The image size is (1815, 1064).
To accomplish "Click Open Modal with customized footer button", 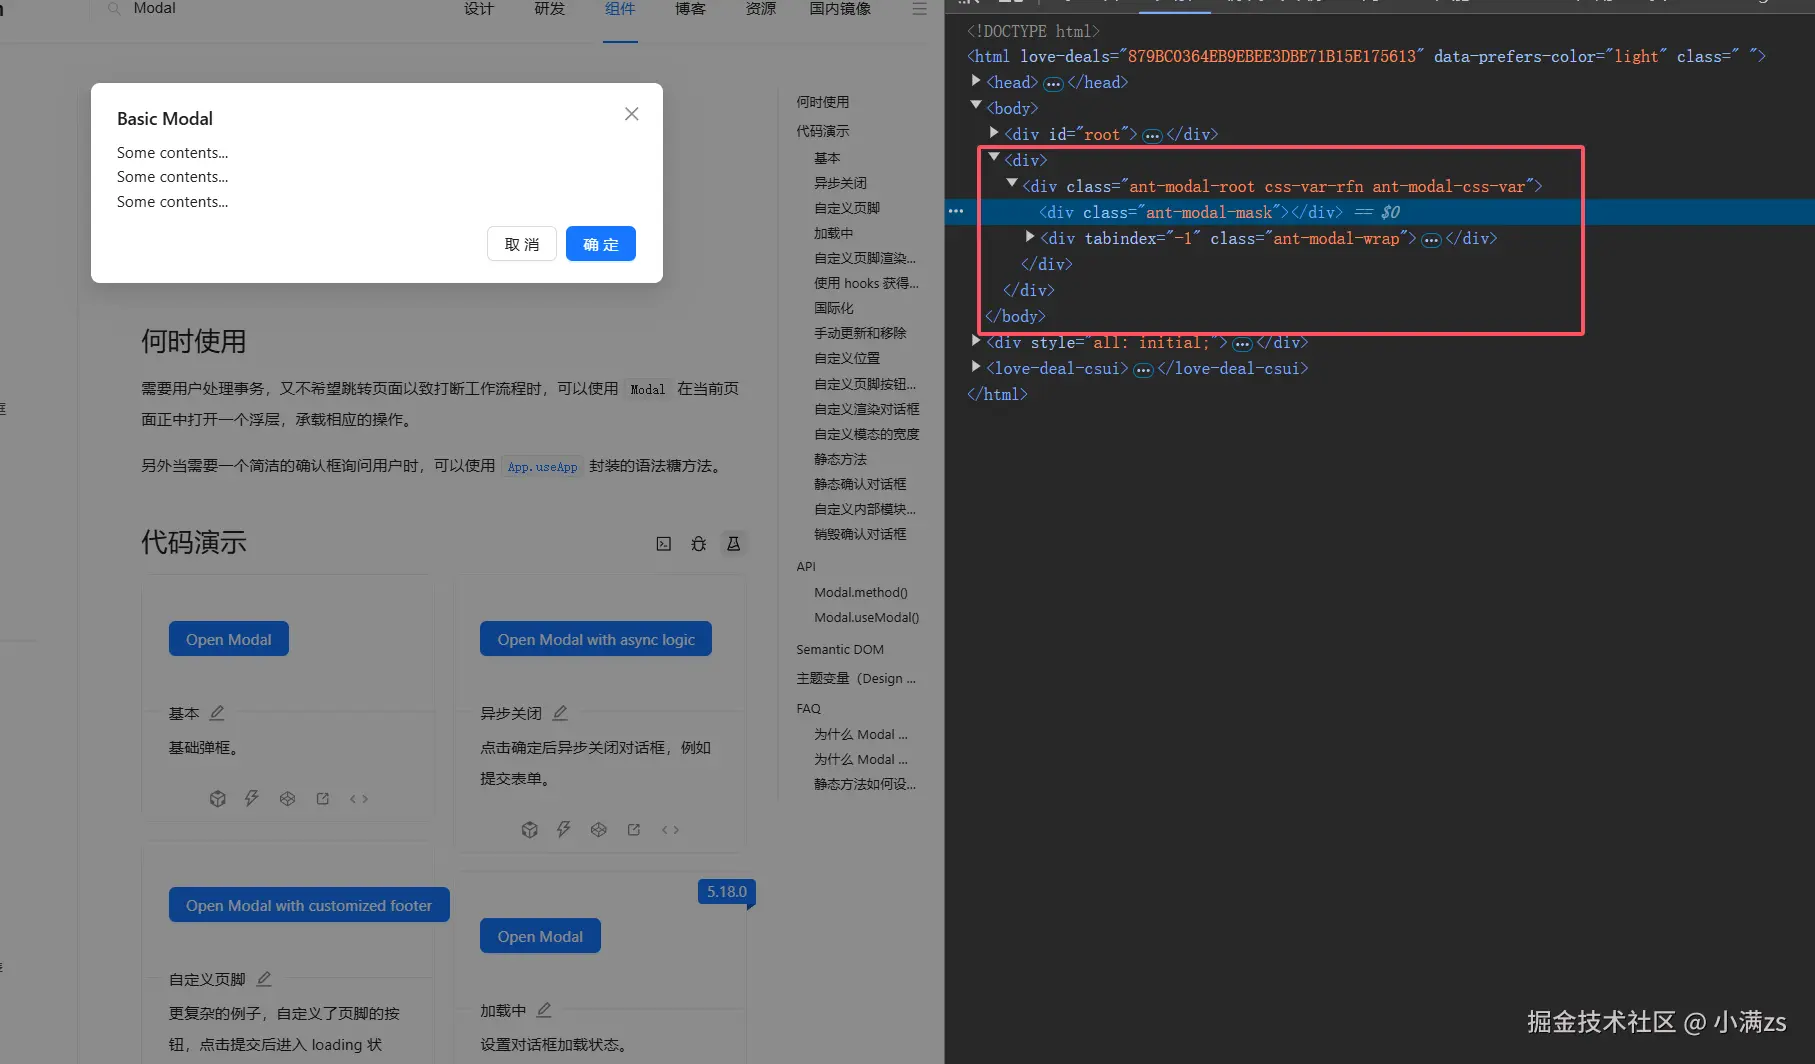I will (309, 905).
